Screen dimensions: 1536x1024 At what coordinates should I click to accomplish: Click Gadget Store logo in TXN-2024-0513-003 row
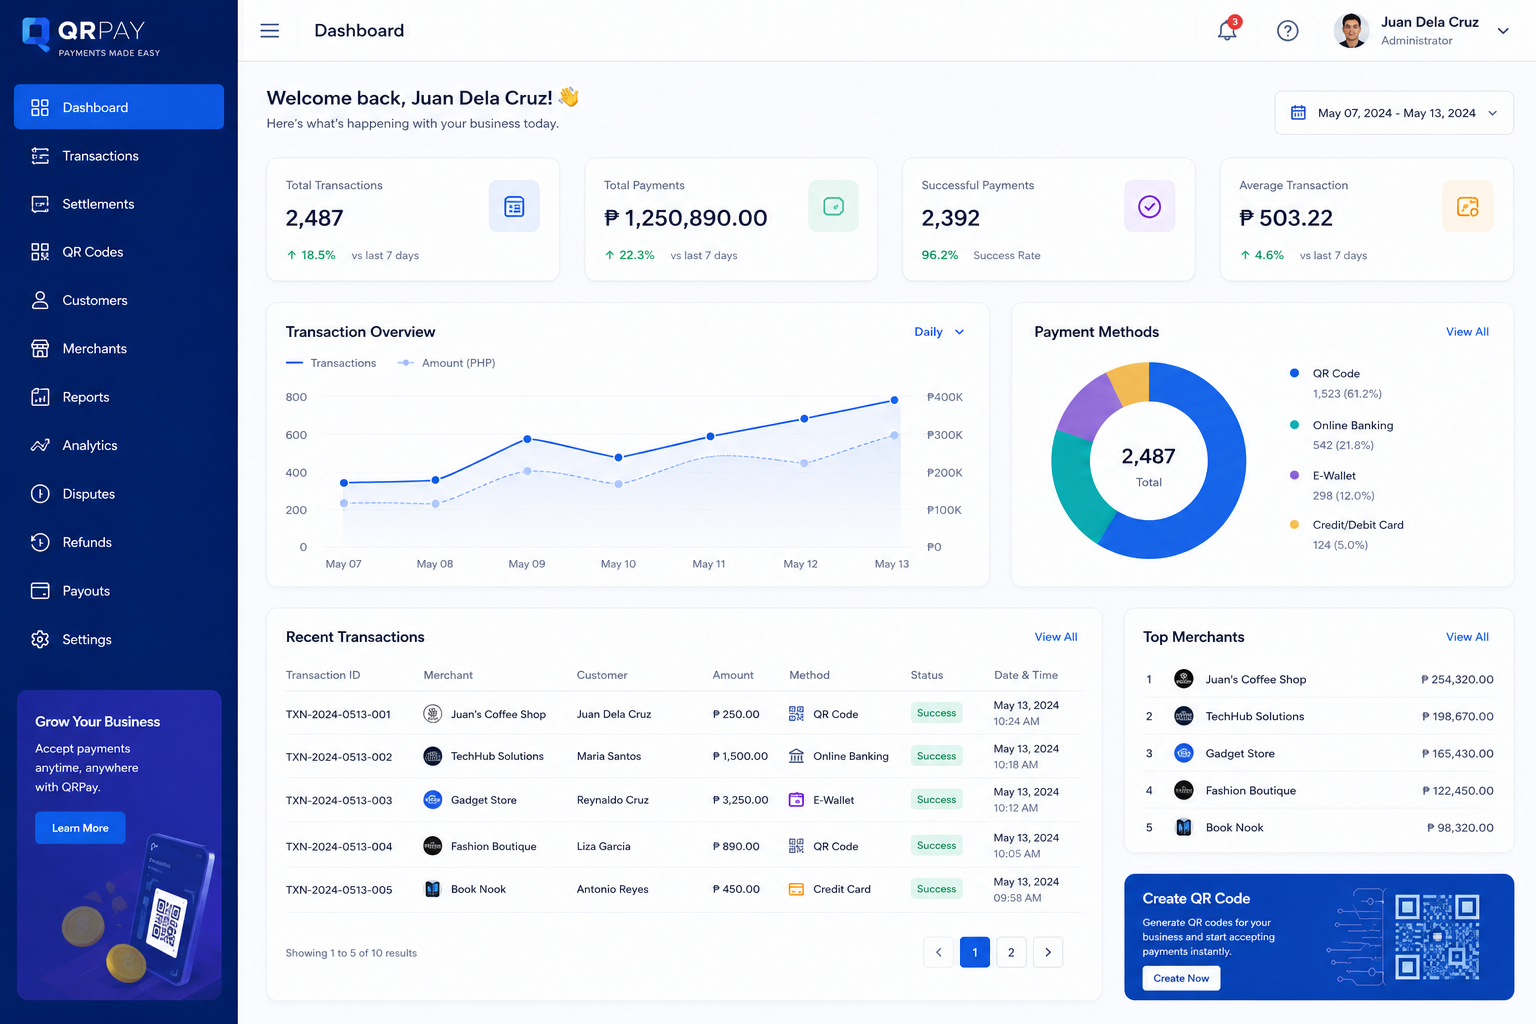click(x=433, y=800)
